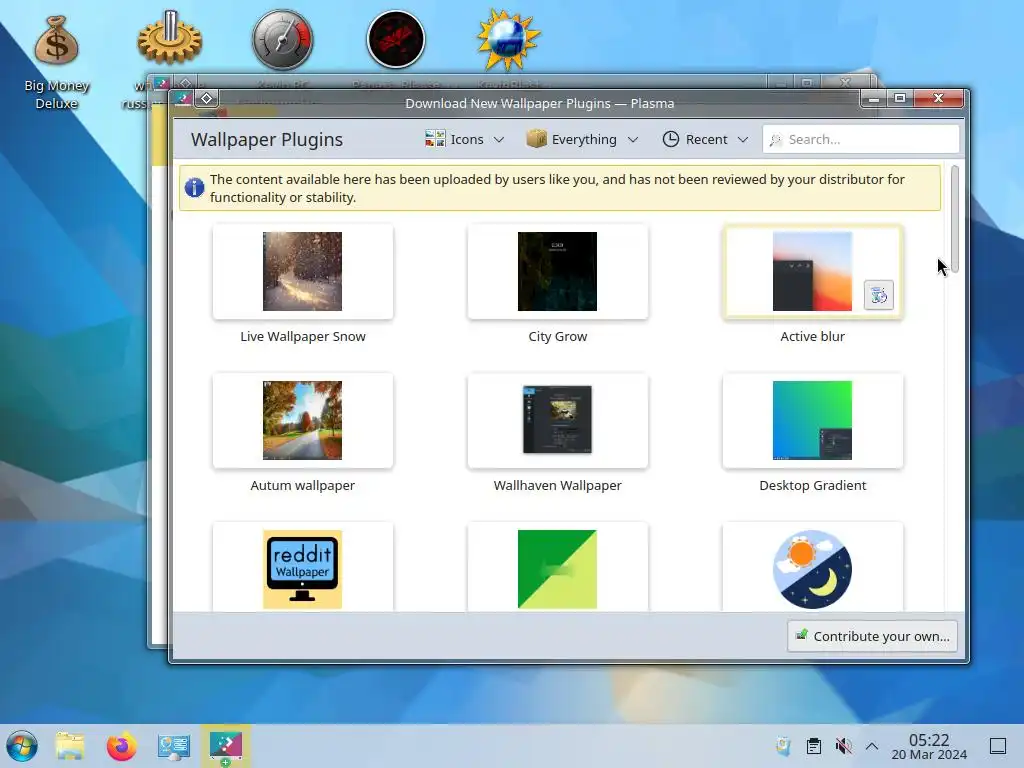Image resolution: width=1024 pixels, height=768 pixels.
Task: Click the install icon on Active blur
Action: tap(878, 295)
